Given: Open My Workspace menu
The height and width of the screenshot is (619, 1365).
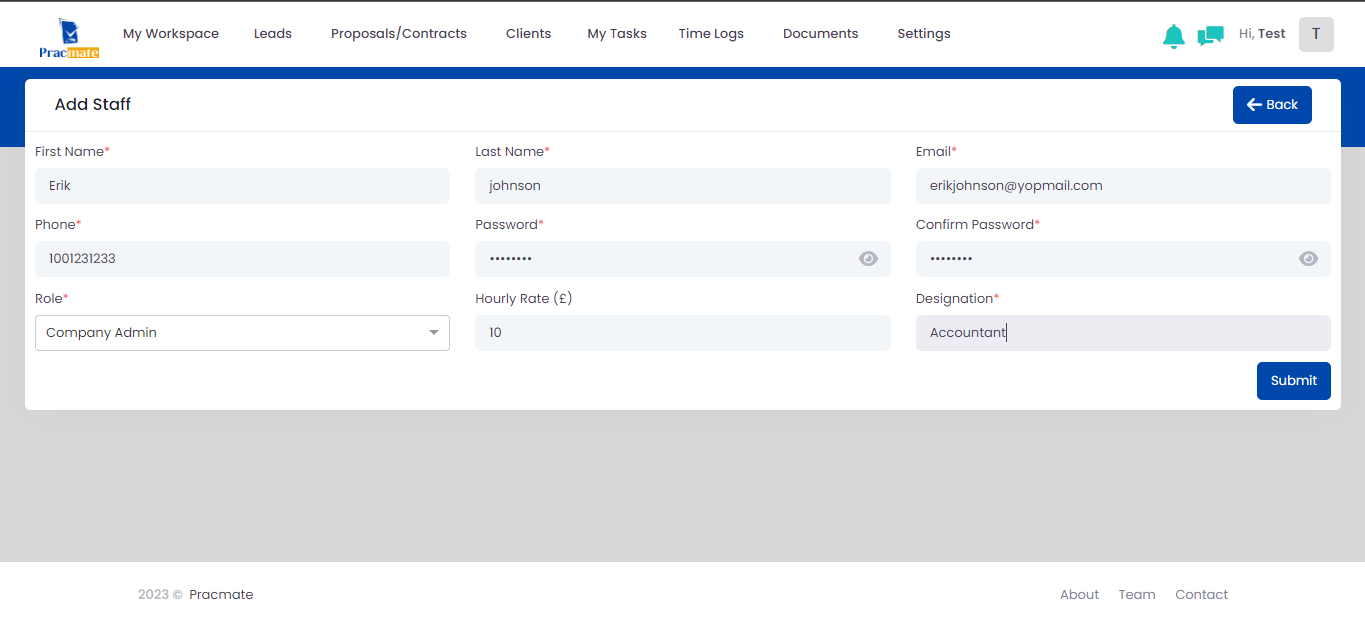Looking at the screenshot, I should point(171,34).
